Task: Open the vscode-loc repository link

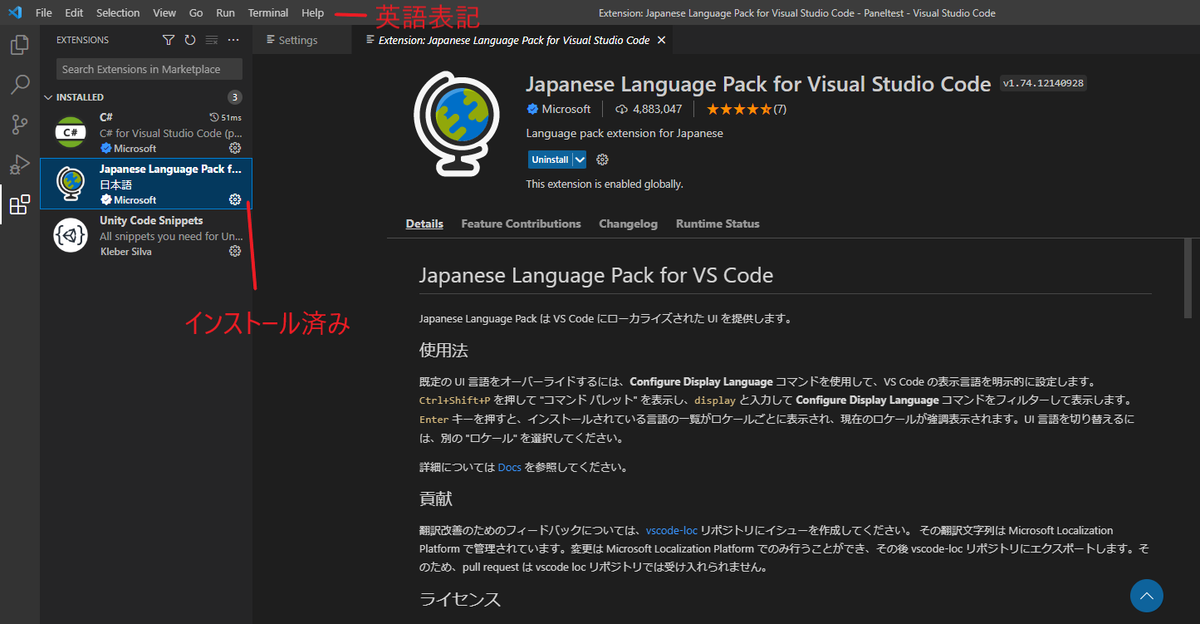Action: click(x=671, y=530)
